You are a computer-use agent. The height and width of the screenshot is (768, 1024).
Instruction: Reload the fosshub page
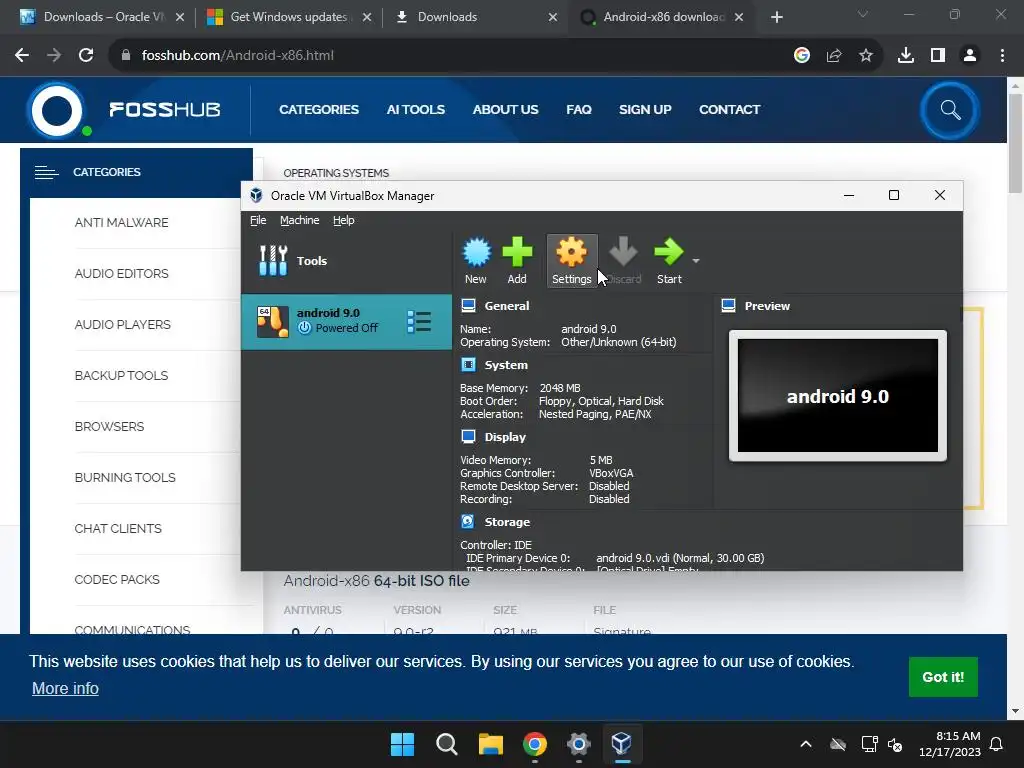click(86, 56)
